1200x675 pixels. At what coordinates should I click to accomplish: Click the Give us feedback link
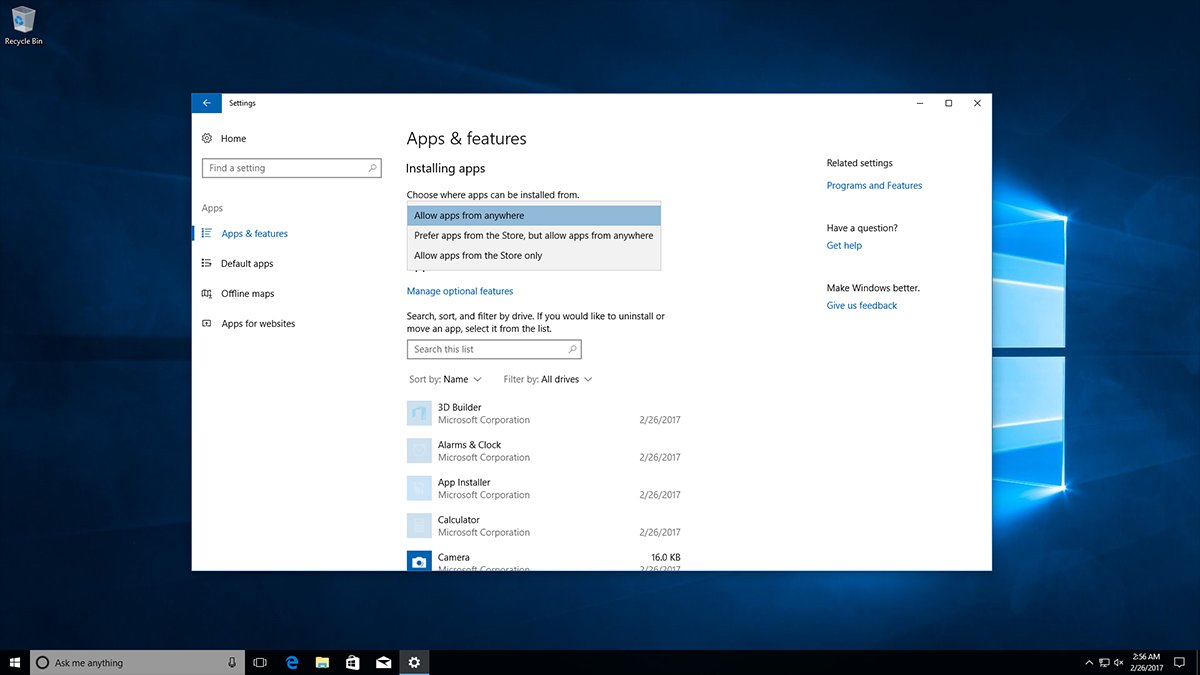pos(862,306)
